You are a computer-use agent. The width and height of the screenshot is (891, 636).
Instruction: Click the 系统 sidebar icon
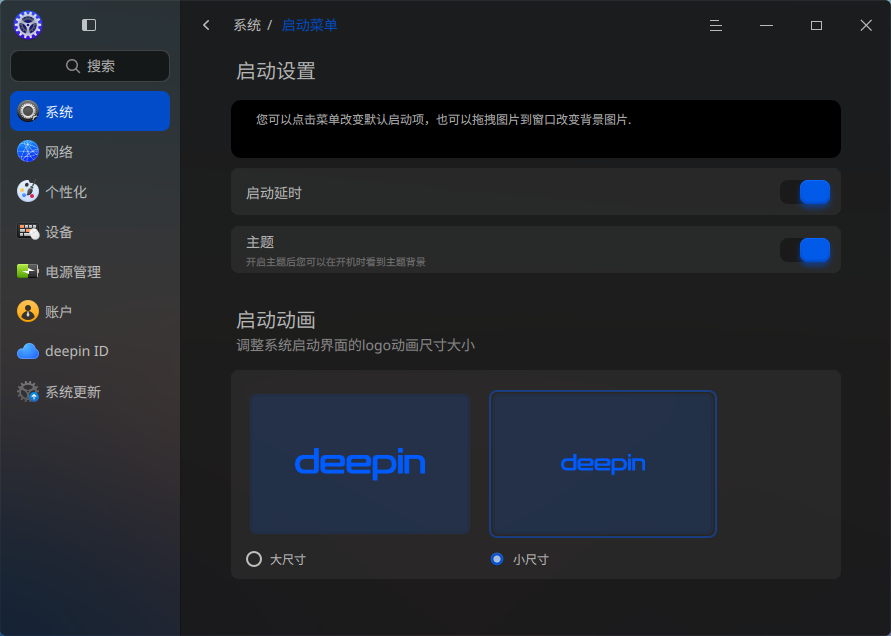[28, 111]
